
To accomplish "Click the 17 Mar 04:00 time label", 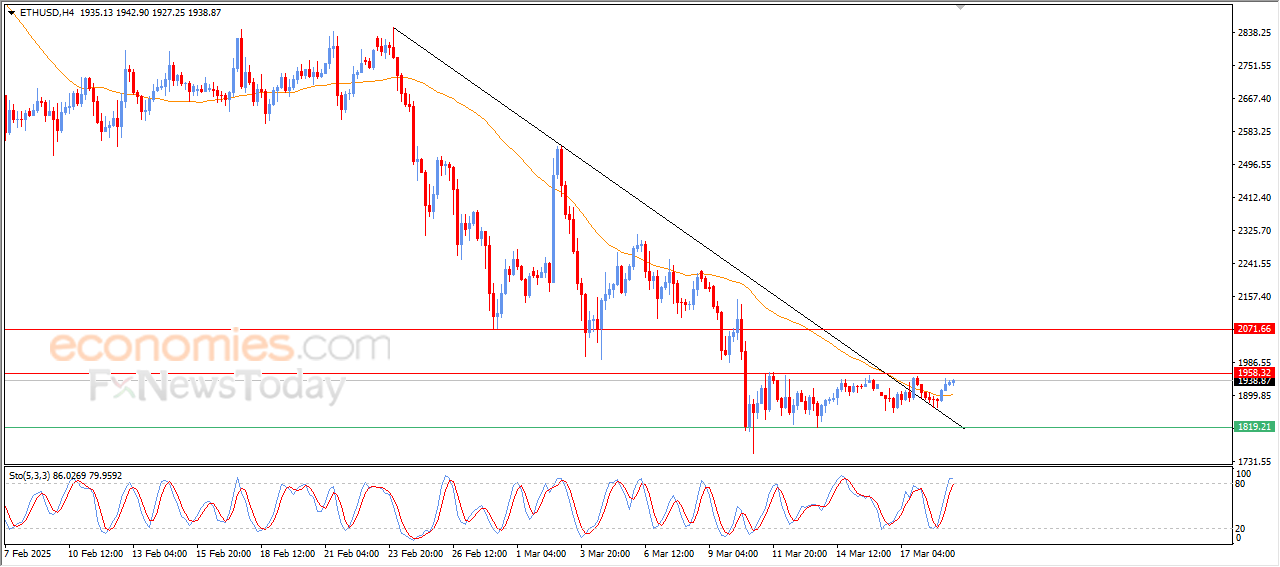I will [926, 552].
